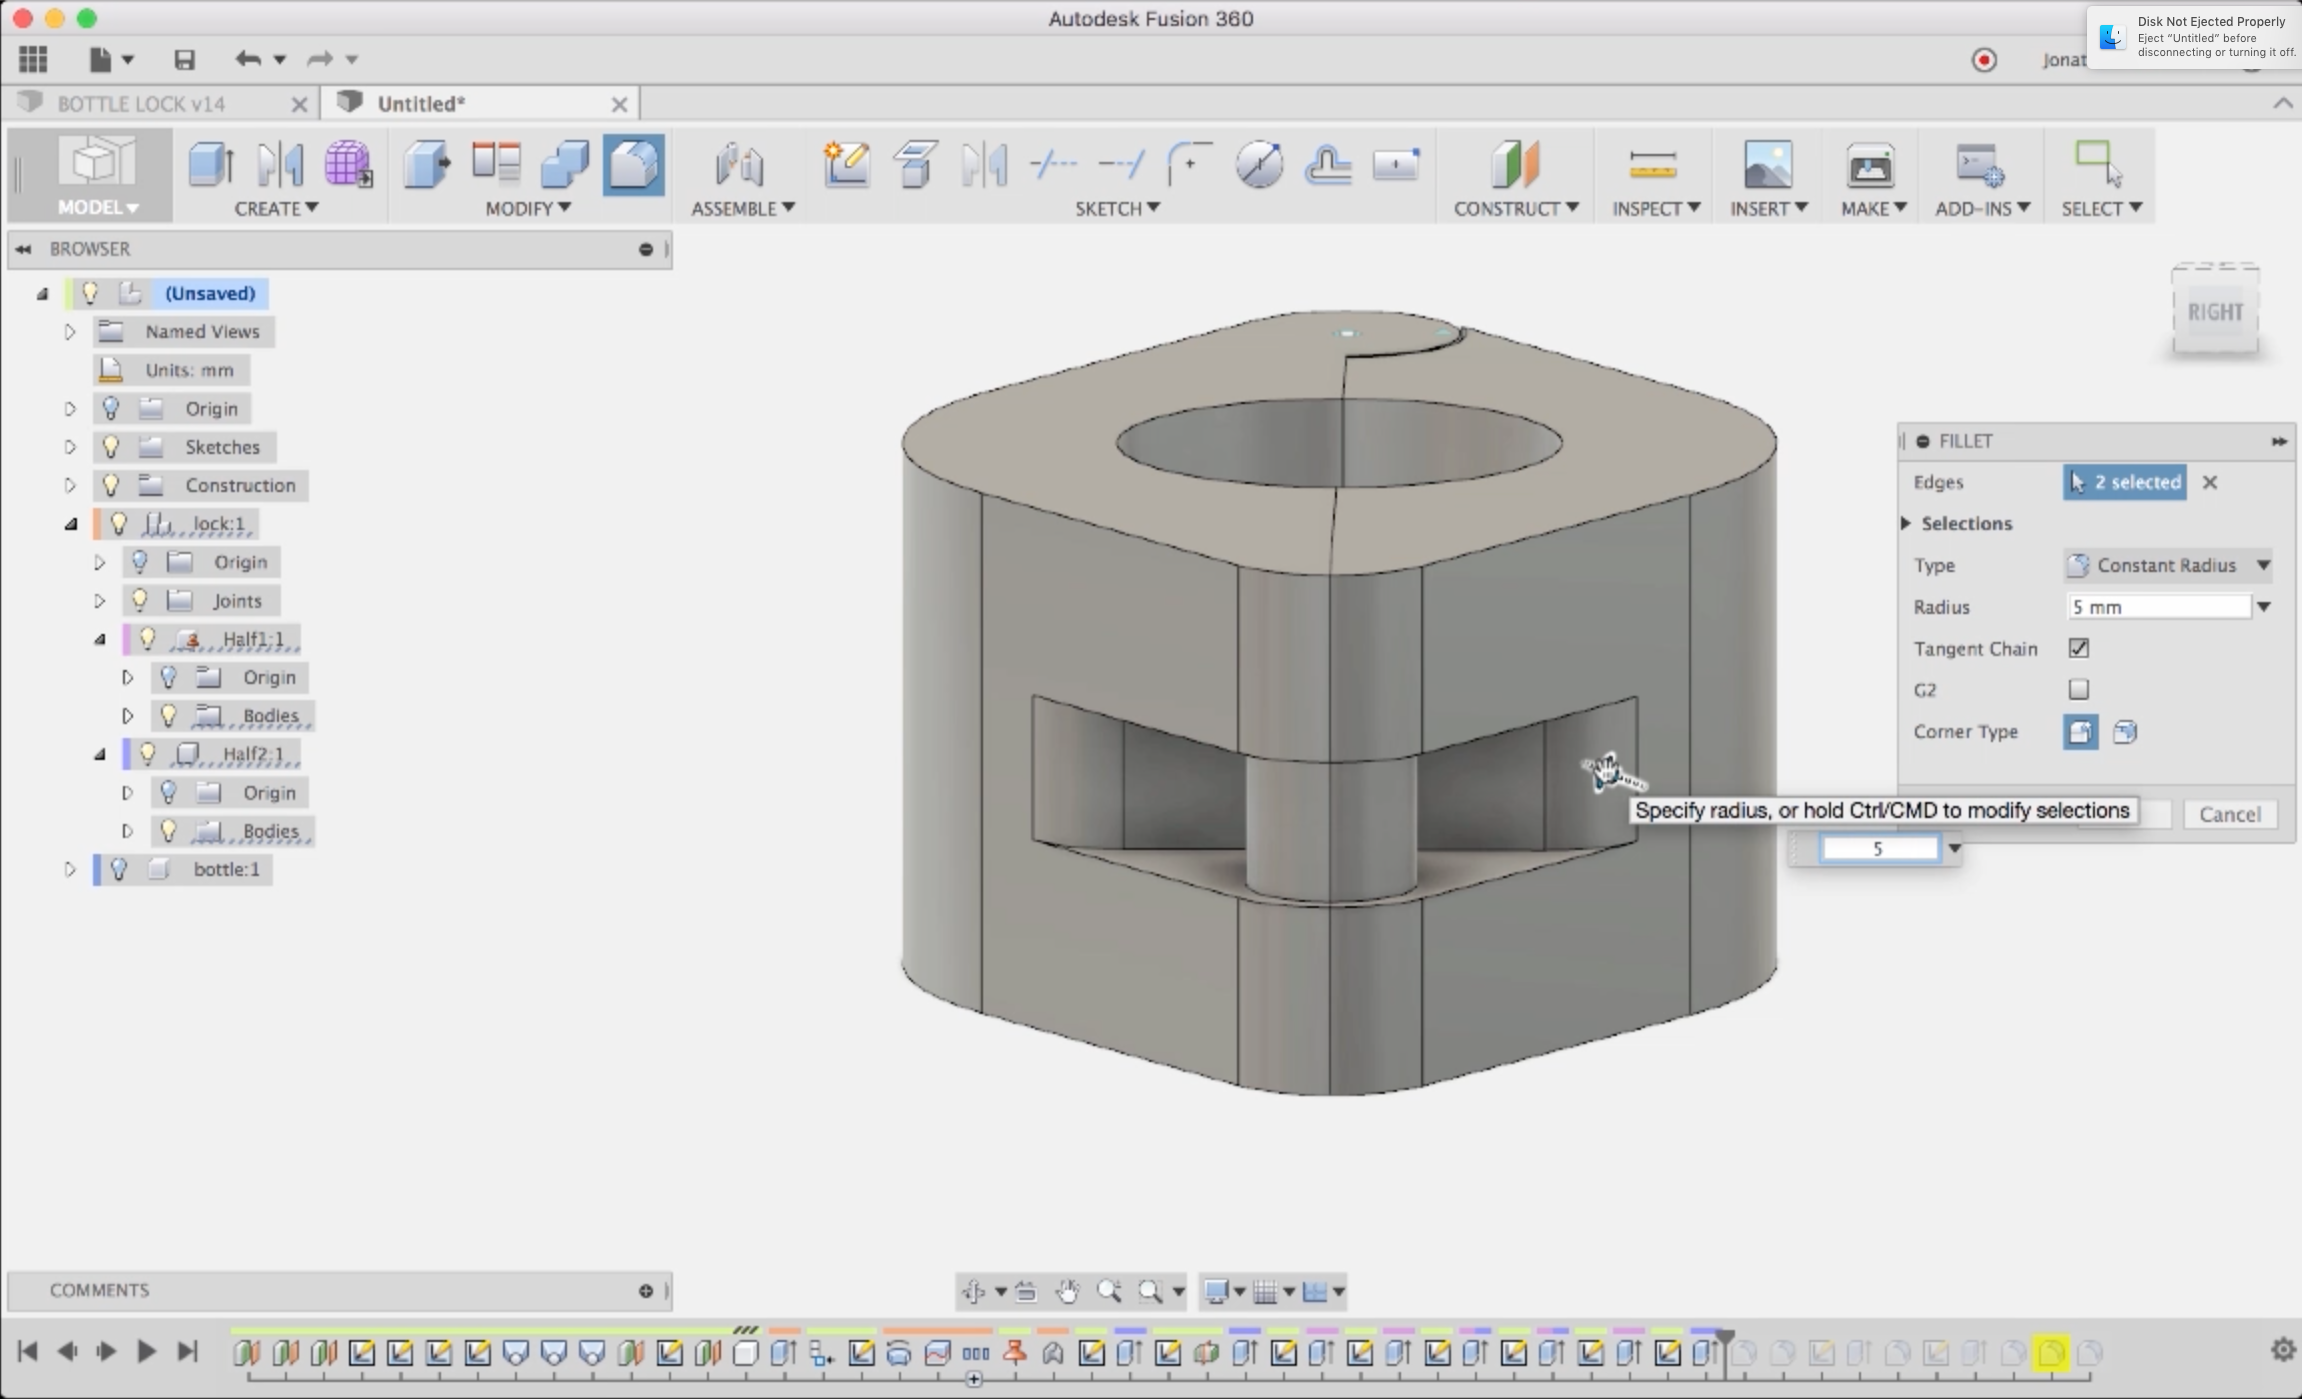Expand the Selections section in Fillet panel
2302x1399 pixels.
coord(1906,523)
